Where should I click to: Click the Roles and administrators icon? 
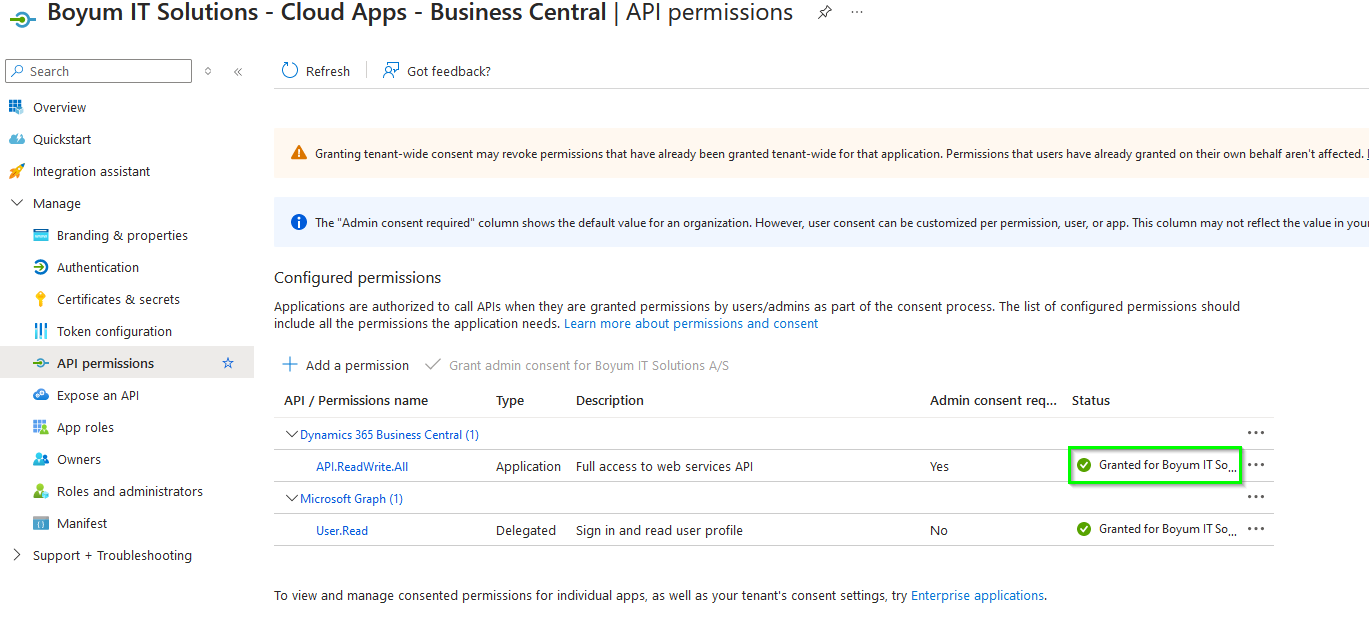coord(41,491)
